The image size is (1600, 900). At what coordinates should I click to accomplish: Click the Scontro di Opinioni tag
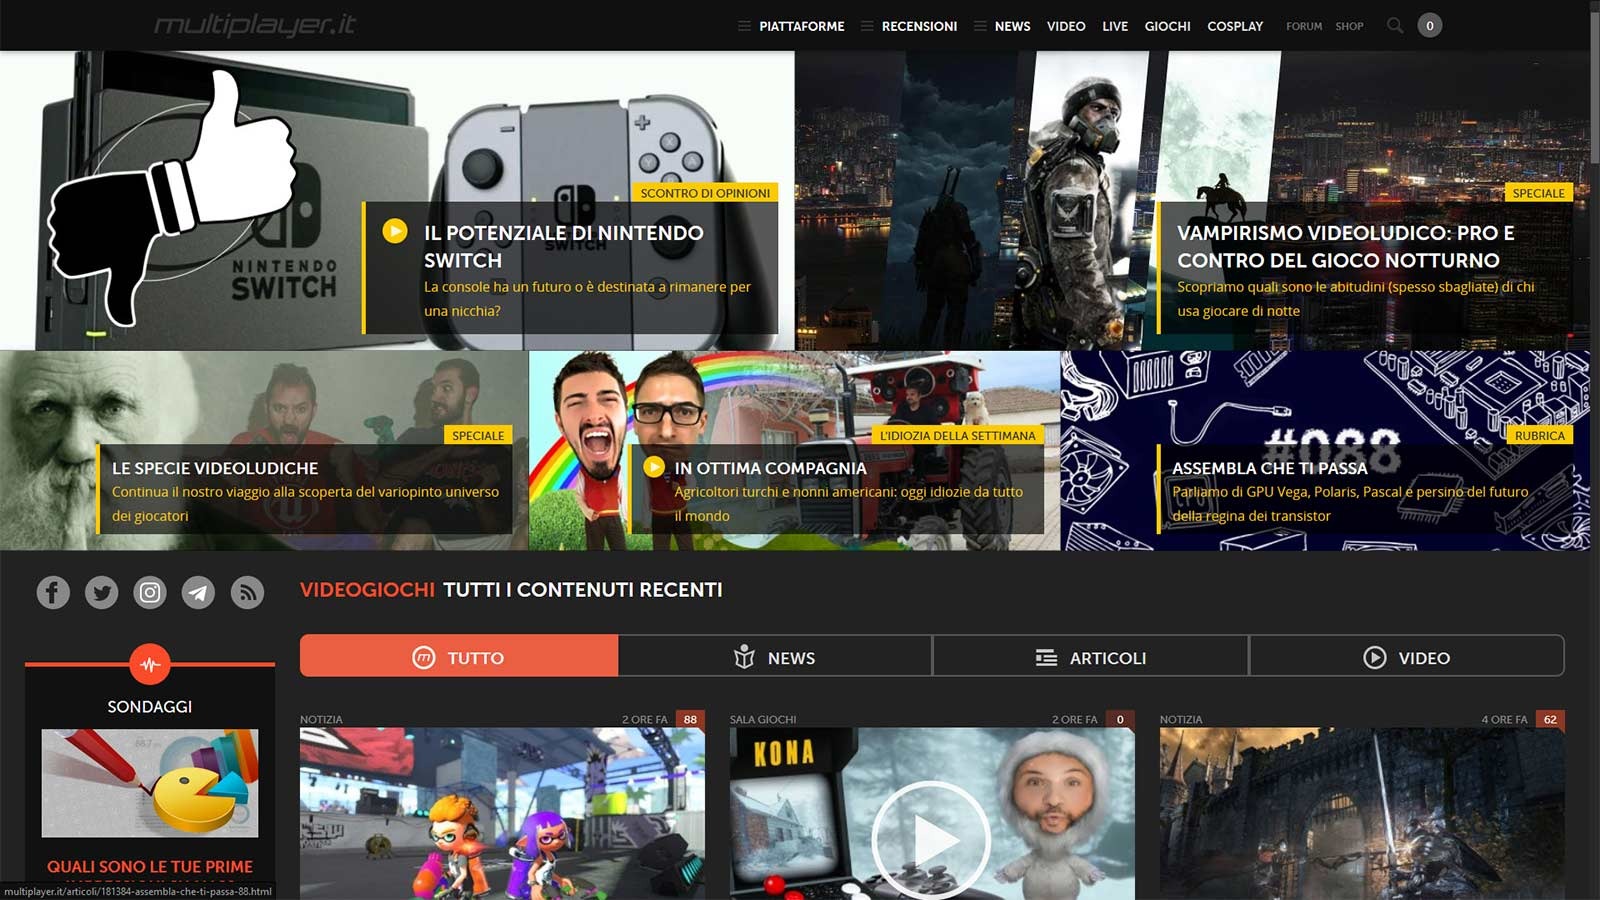point(705,193)
